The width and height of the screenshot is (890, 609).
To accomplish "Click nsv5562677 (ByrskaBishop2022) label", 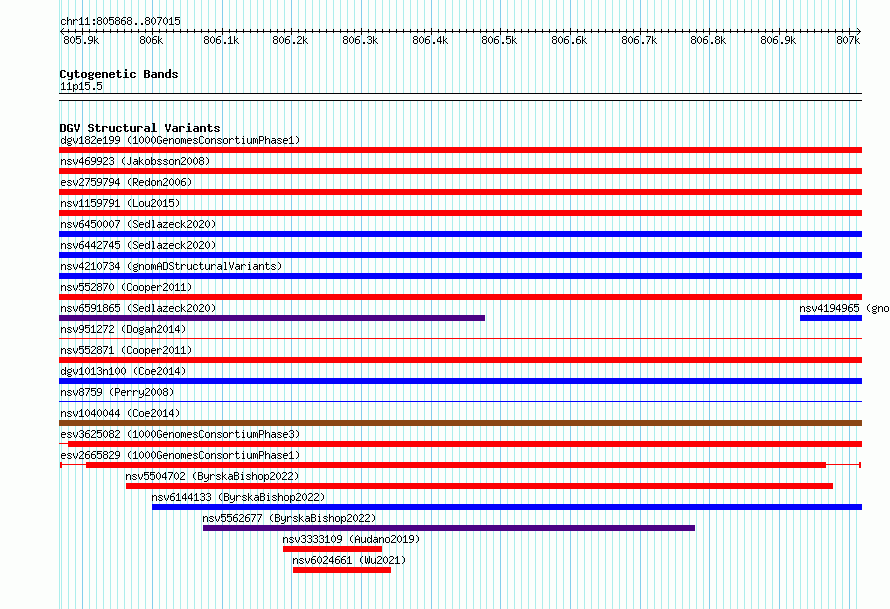I will [x=289, y=518].
